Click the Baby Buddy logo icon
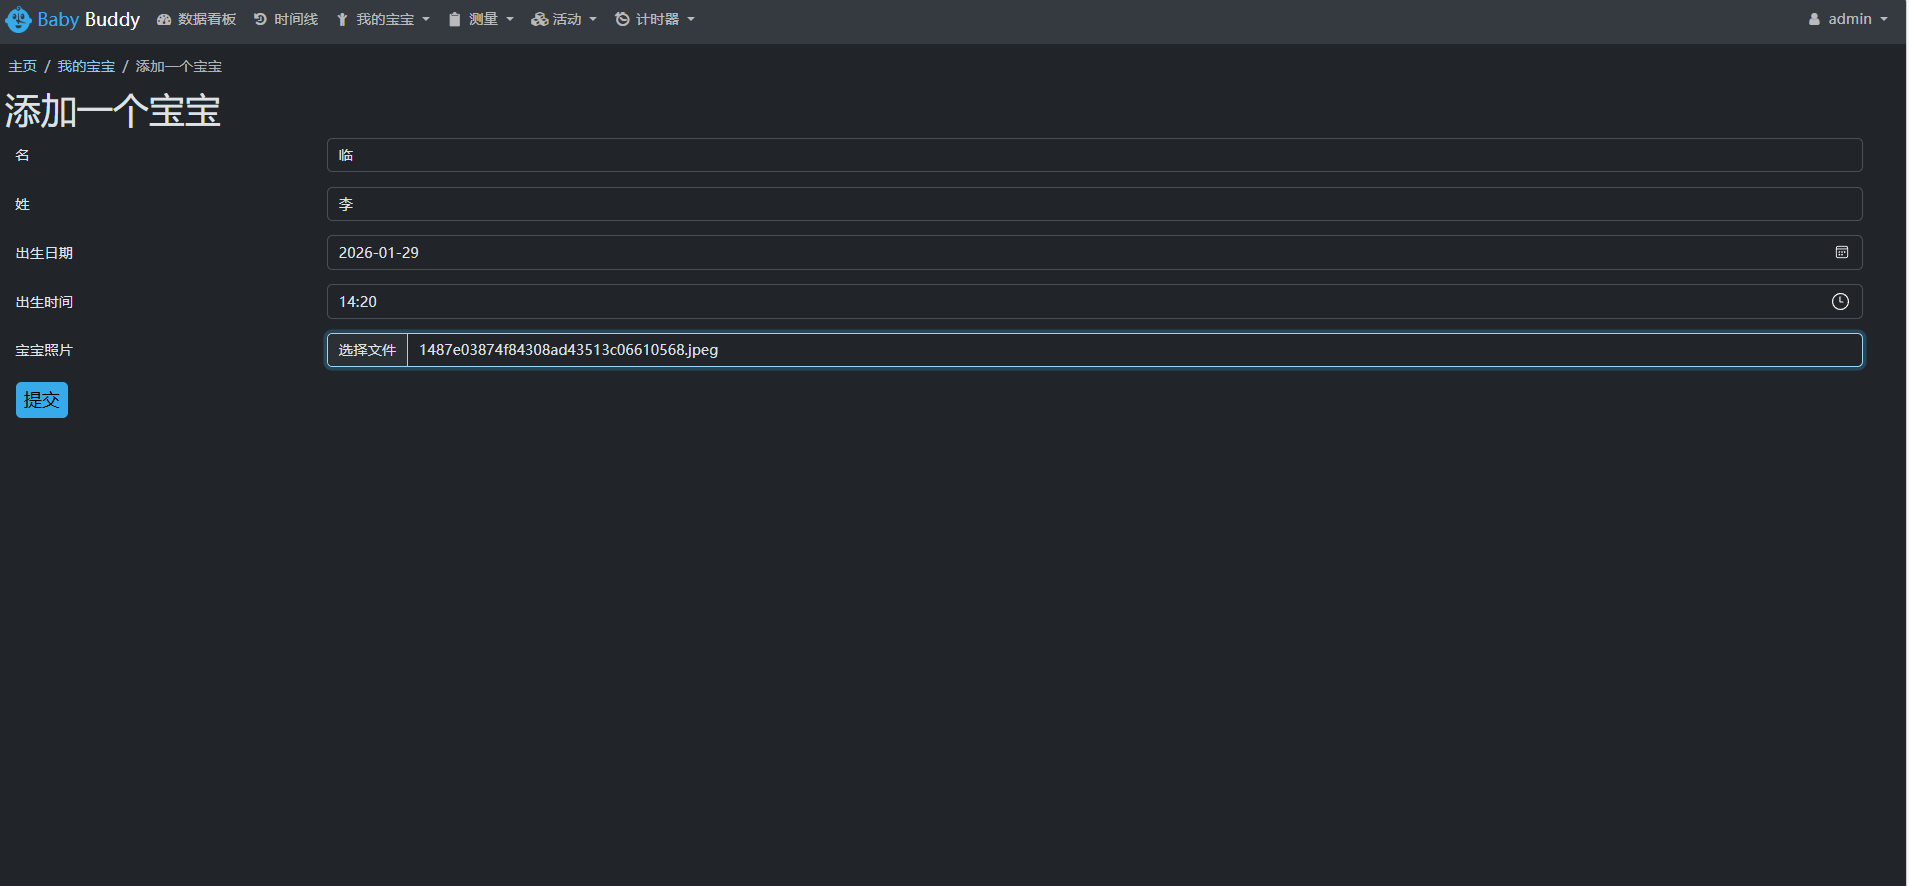Screen dimensions: 1909x886 18,20
